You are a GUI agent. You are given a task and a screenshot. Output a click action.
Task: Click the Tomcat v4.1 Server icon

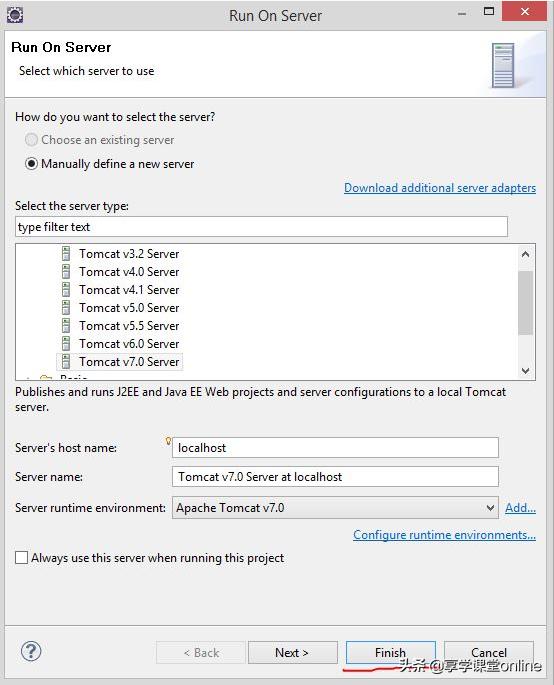(x=66, y=290)
